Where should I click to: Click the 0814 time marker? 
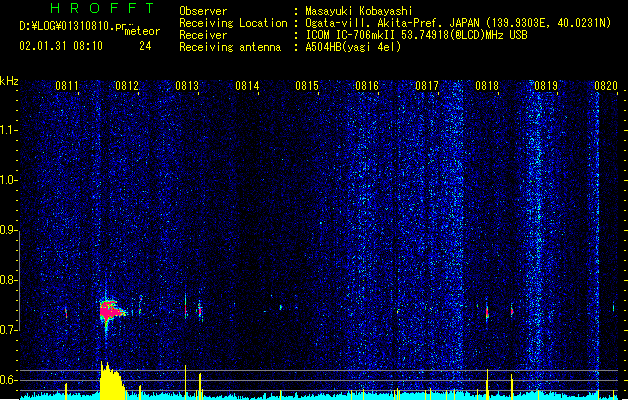(247, 86)
